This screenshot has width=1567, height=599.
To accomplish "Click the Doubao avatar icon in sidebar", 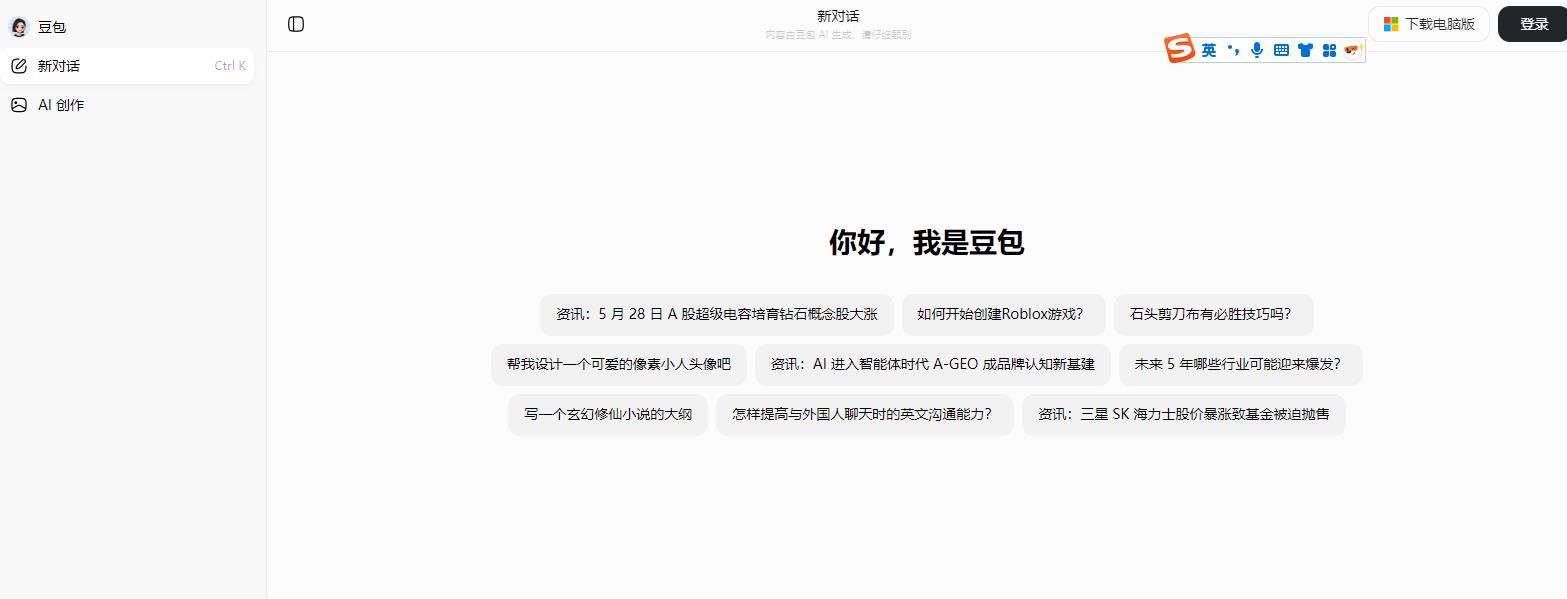I will [19, 27].
